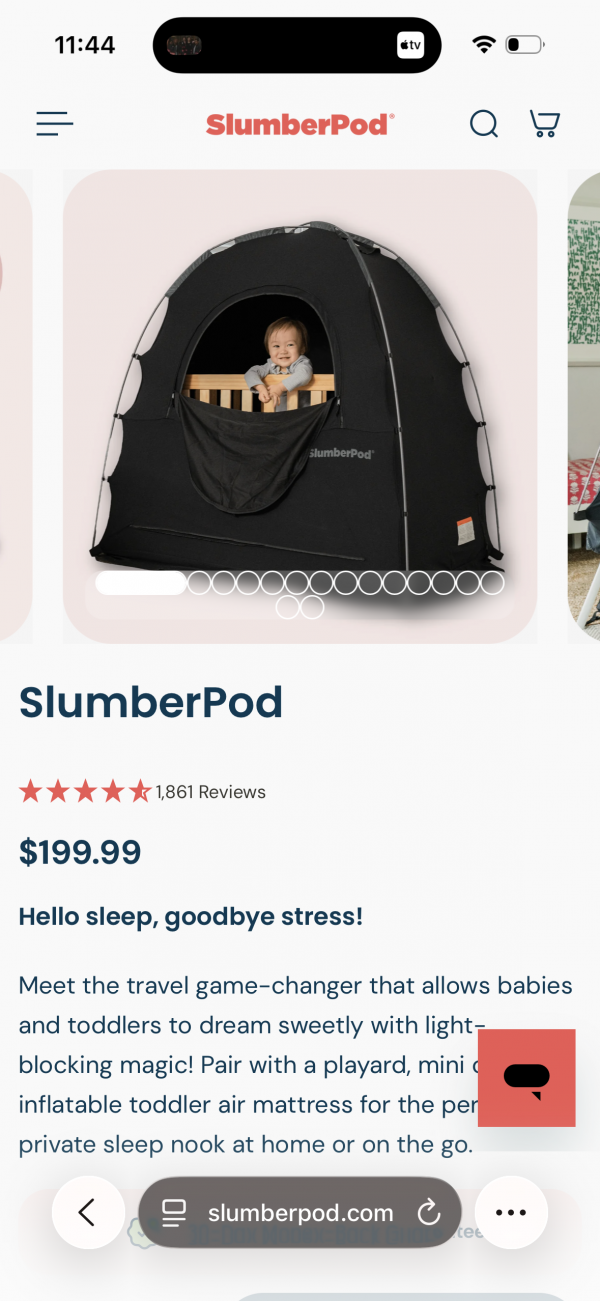Tap the tabs icon beside slumberpod.com

[174, 1214]
